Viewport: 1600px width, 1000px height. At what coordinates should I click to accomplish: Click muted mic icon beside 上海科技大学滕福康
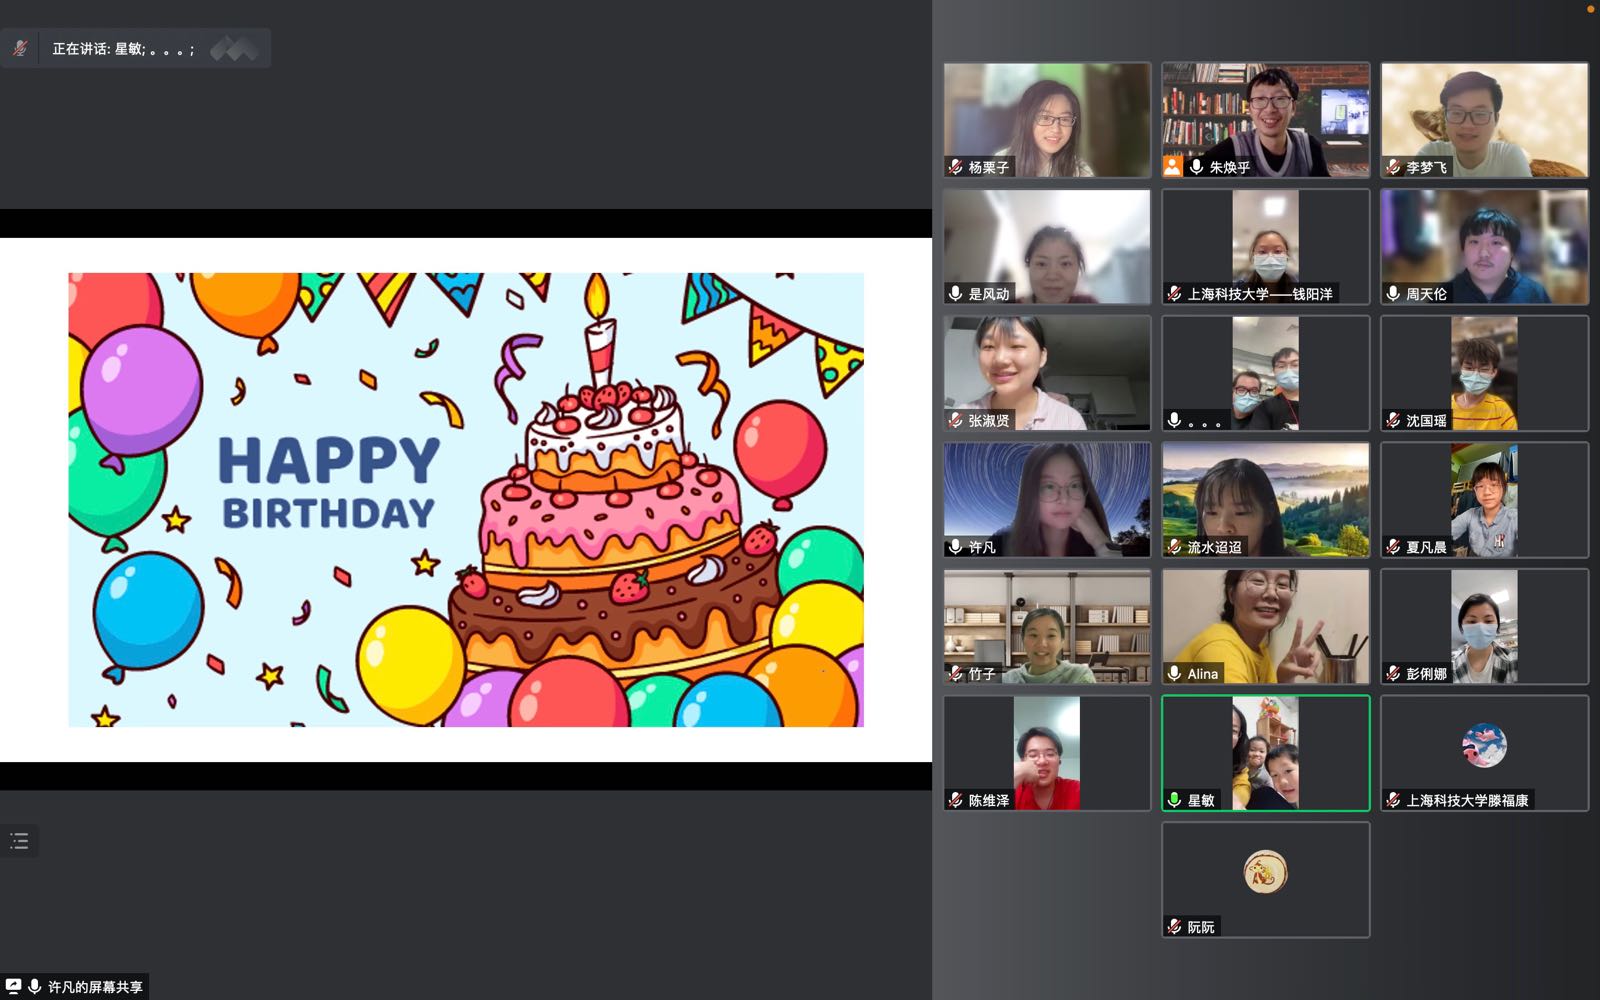(x=1394, y=800)
